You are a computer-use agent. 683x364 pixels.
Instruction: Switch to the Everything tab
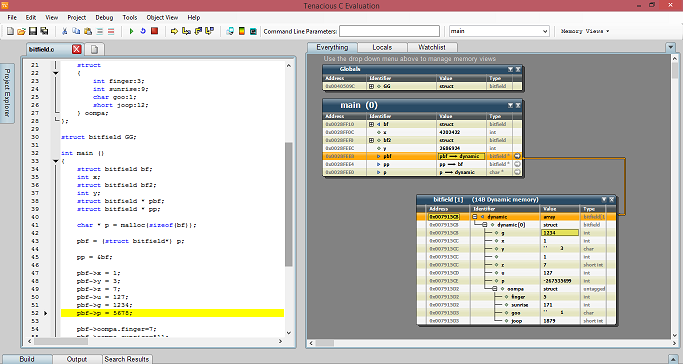(332, 47)
